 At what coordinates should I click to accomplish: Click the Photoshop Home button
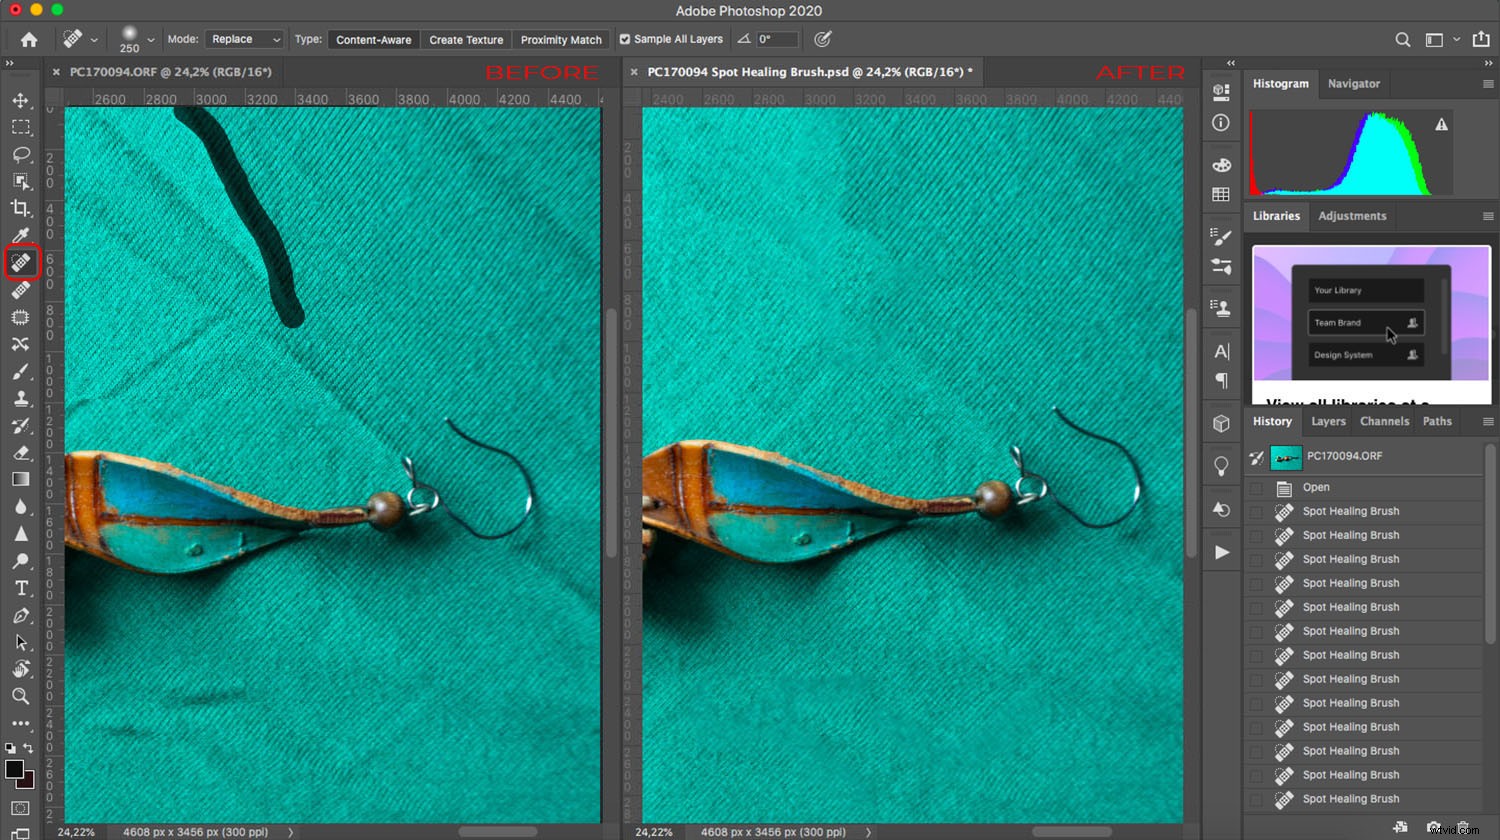[x=28, y=39]
